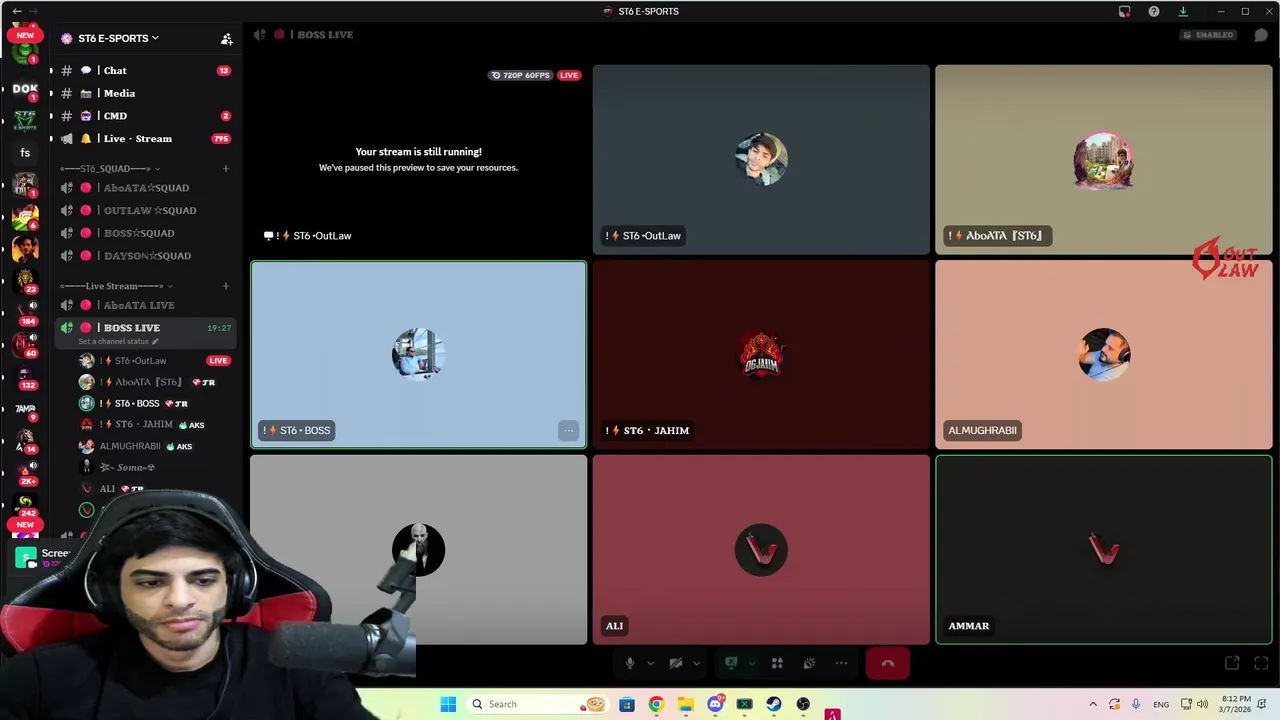1280x720 pixels.
Task: Open the fs server icon
Action: click(25, 153)
